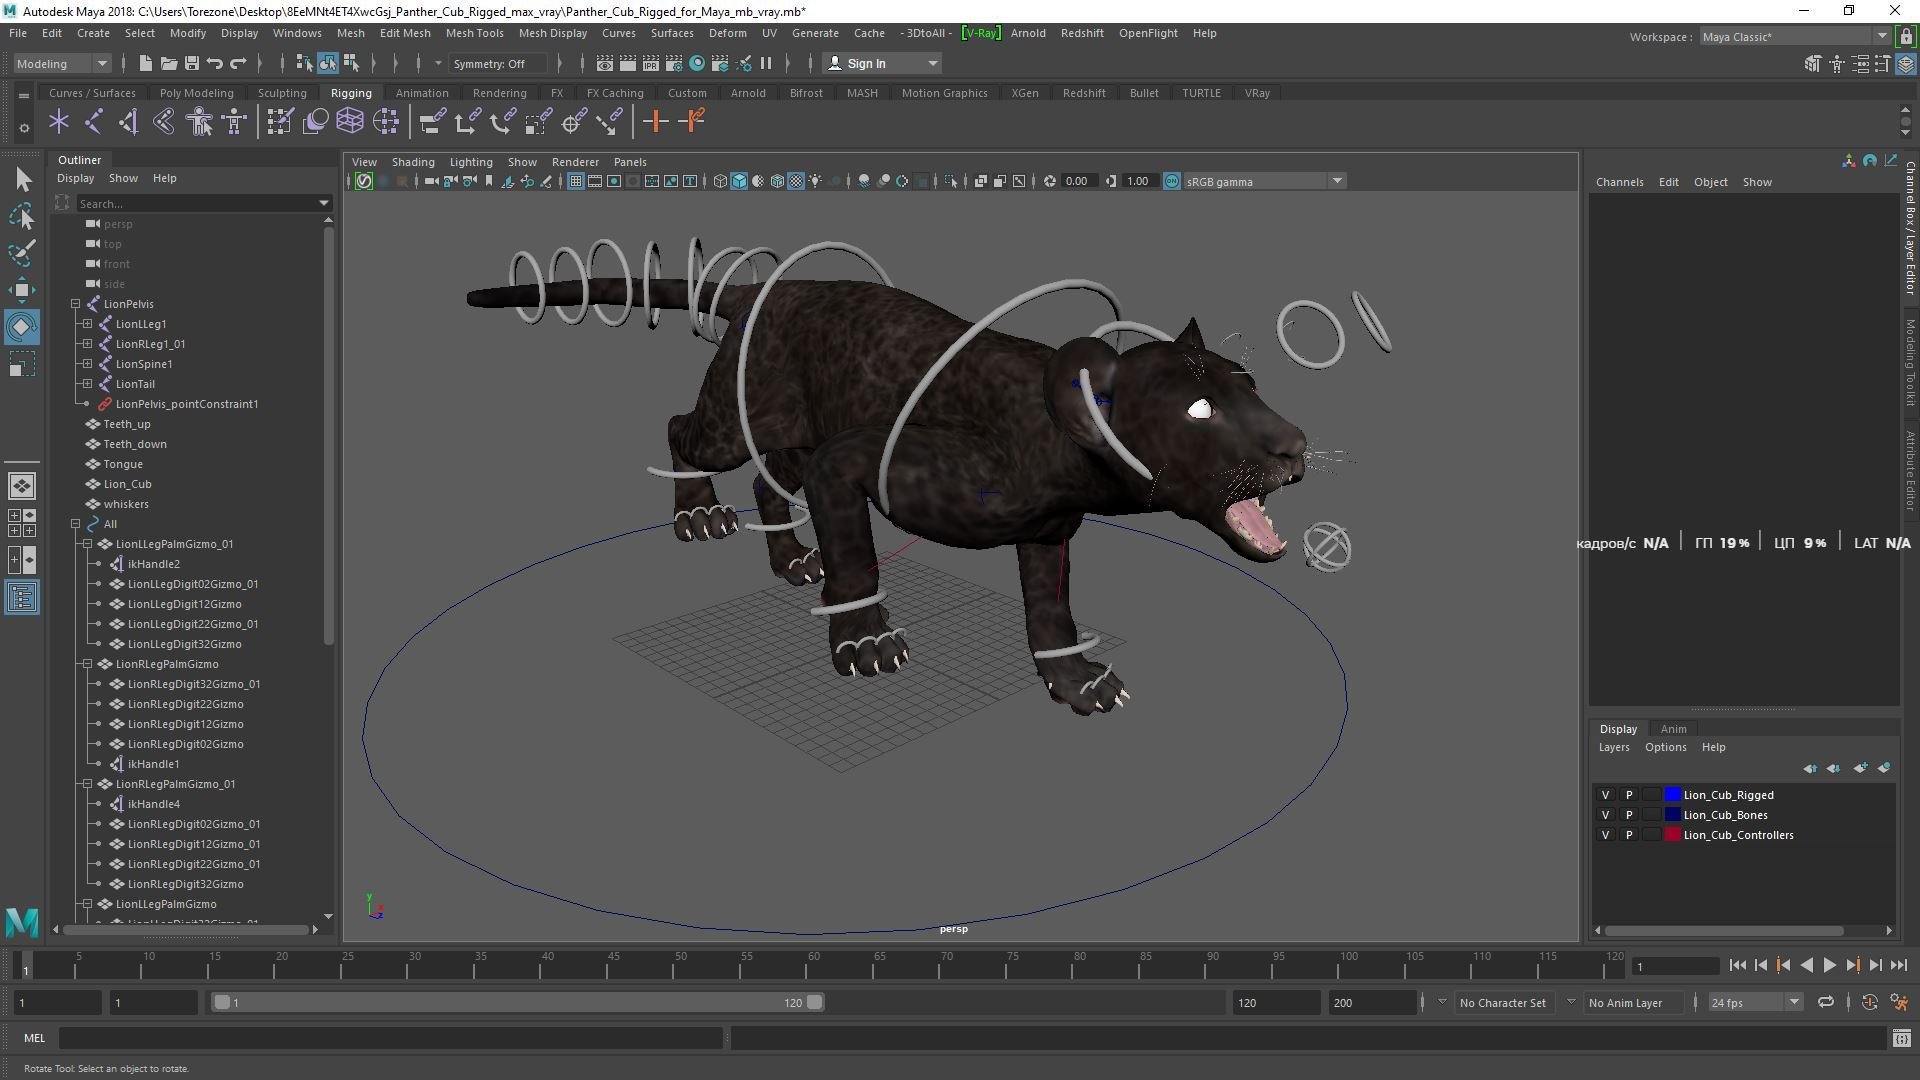
Task: Expand the LionTail tree node
Action: pyautogui.click(x=87, y=384)
